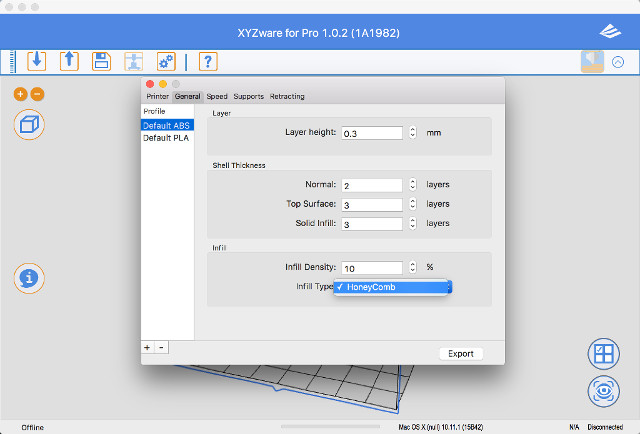Click the Solid Infill layers field

pos(372,224)
